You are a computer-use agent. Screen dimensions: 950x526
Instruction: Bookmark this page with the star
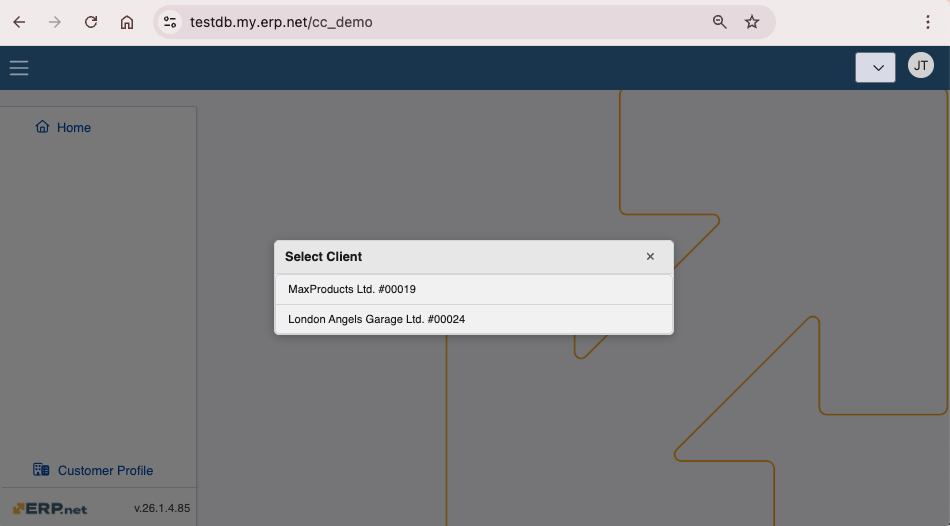(752, 22)
